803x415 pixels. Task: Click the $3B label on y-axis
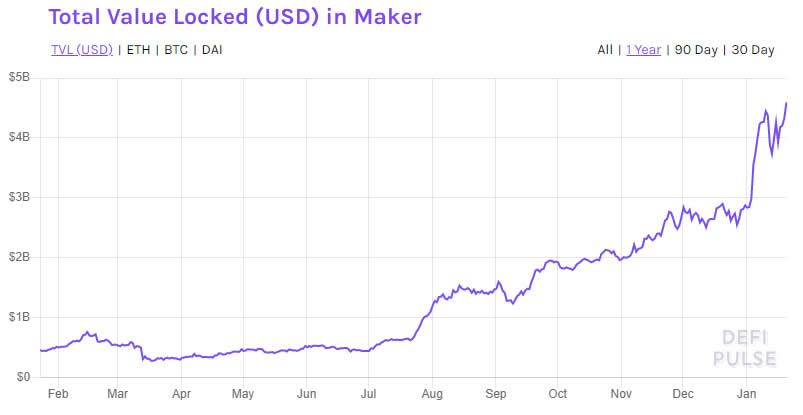tap(19, 197)
